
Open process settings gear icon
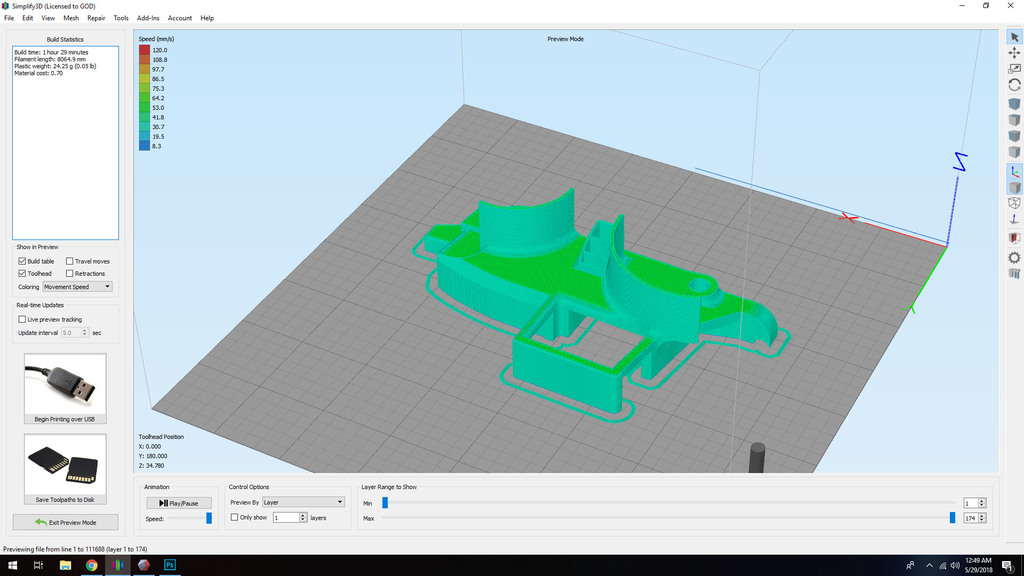pos(1014,257)
